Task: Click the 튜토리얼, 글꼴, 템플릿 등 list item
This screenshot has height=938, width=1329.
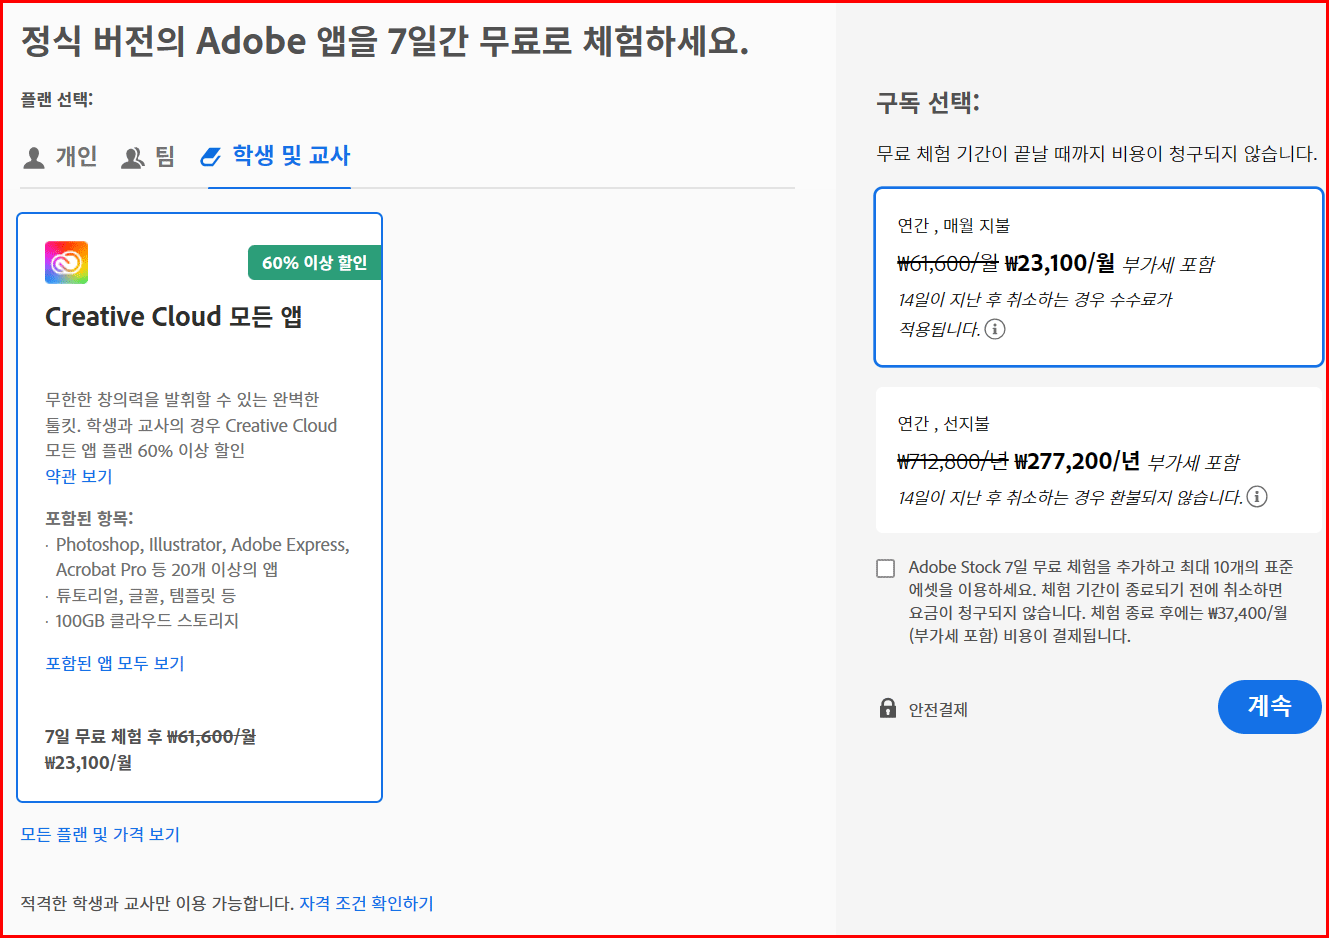Action: click(146, 596)
